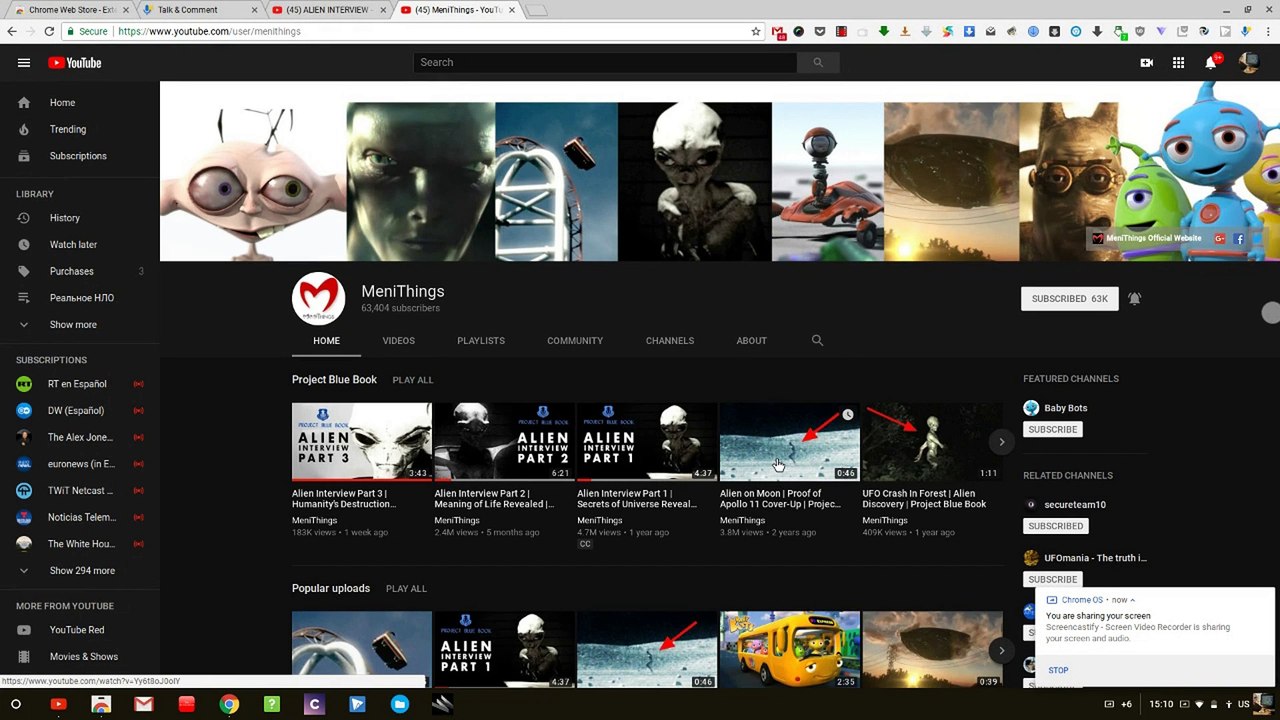1280x720 pixels.
Task: Open the DW (Español) subscription
Action: click(76, 411)
